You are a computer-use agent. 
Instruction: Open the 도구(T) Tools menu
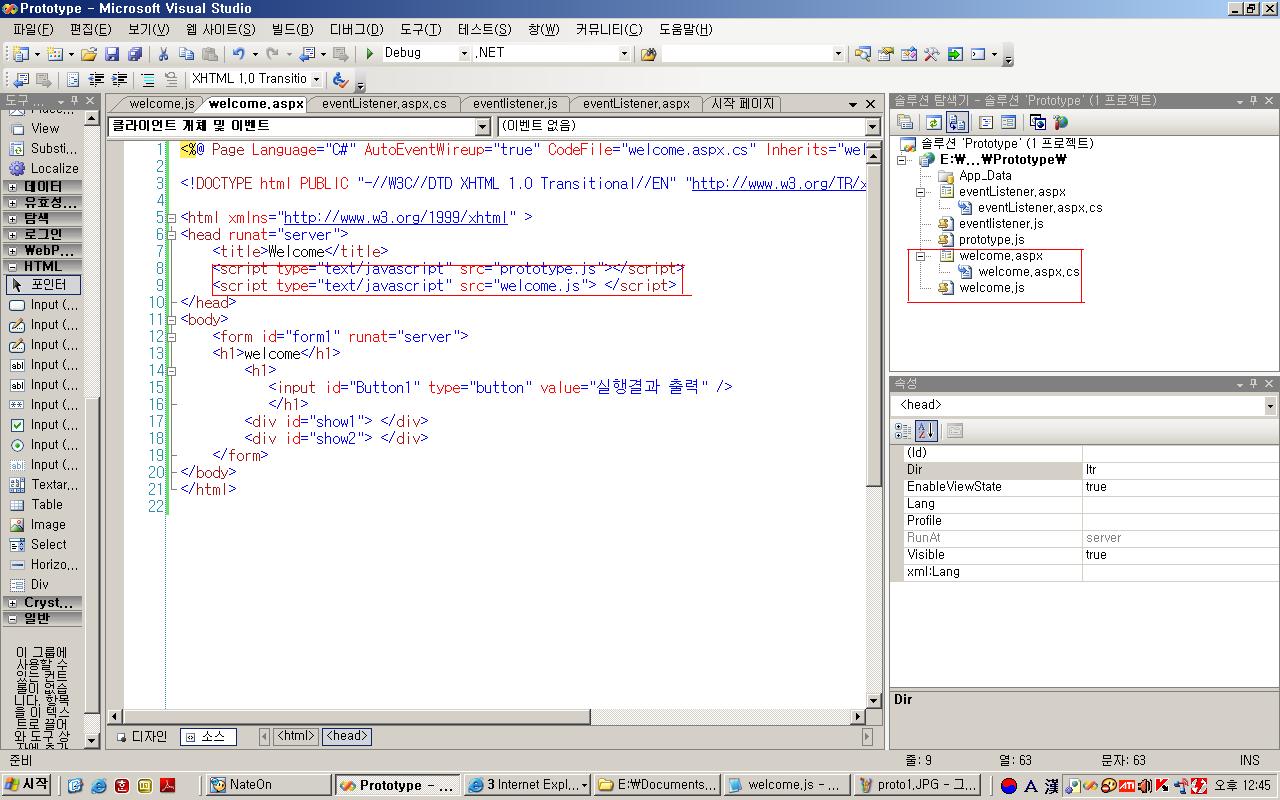[x=420, y=30]
